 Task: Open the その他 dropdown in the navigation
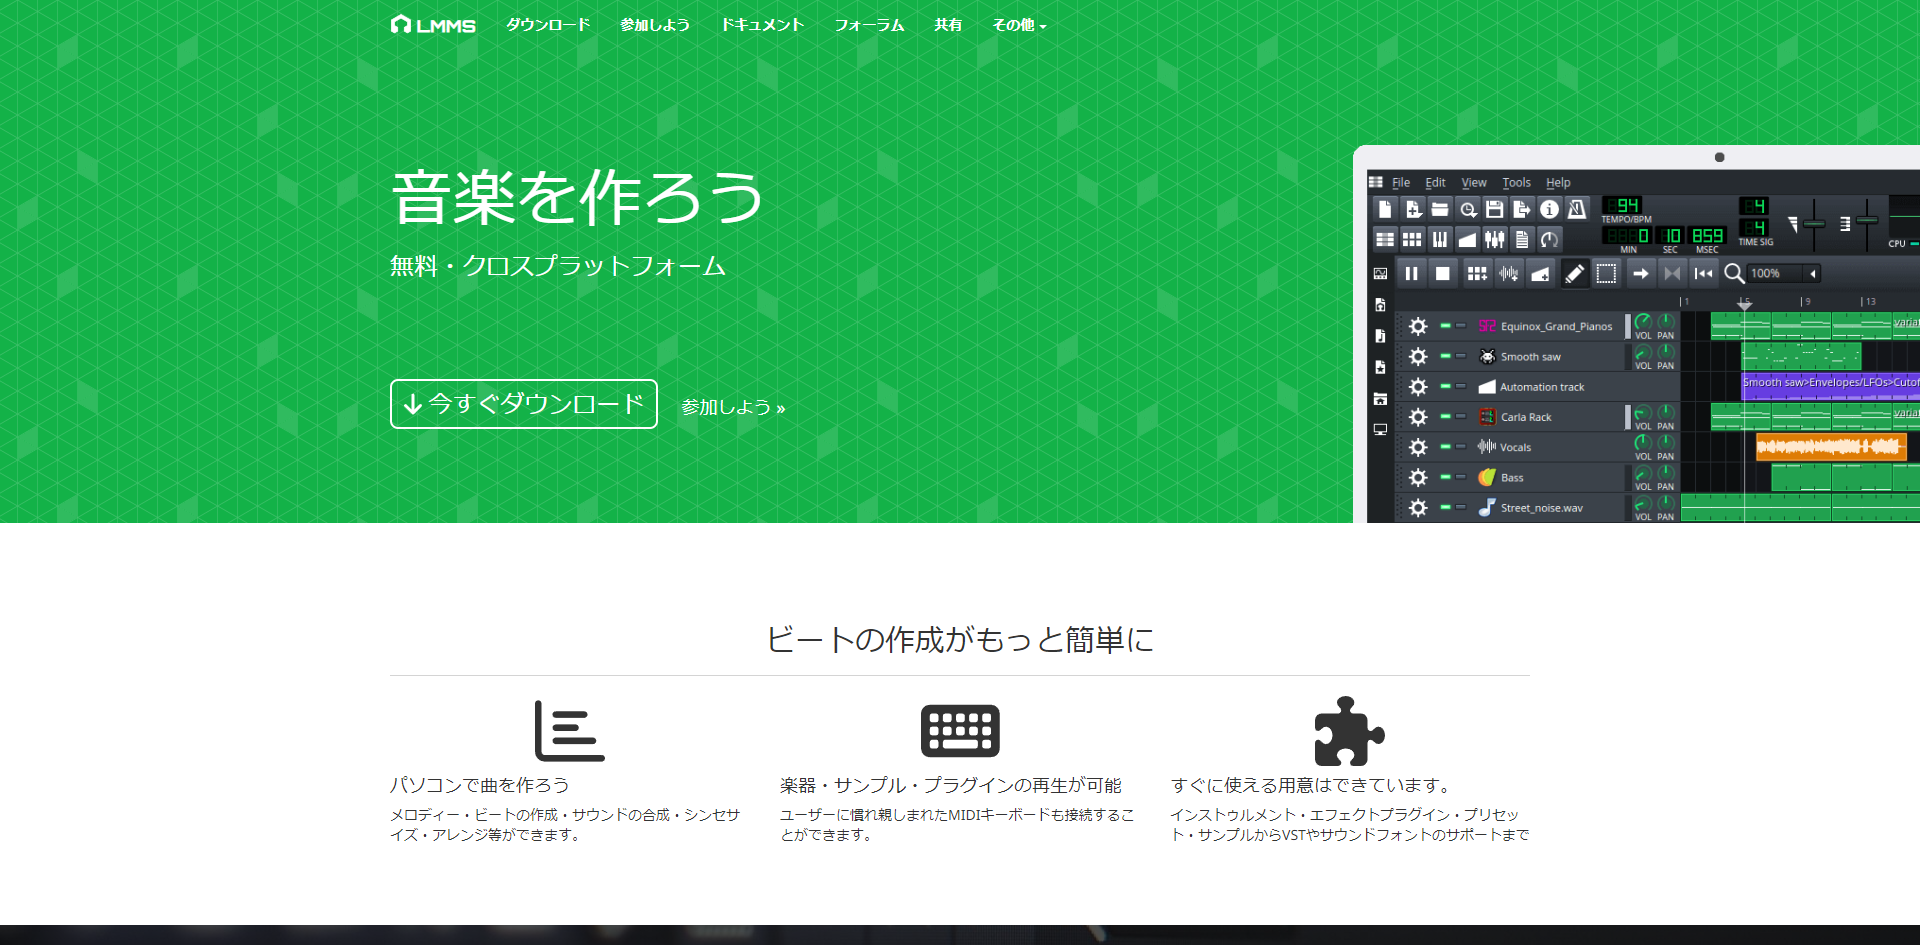(1018, 25)
